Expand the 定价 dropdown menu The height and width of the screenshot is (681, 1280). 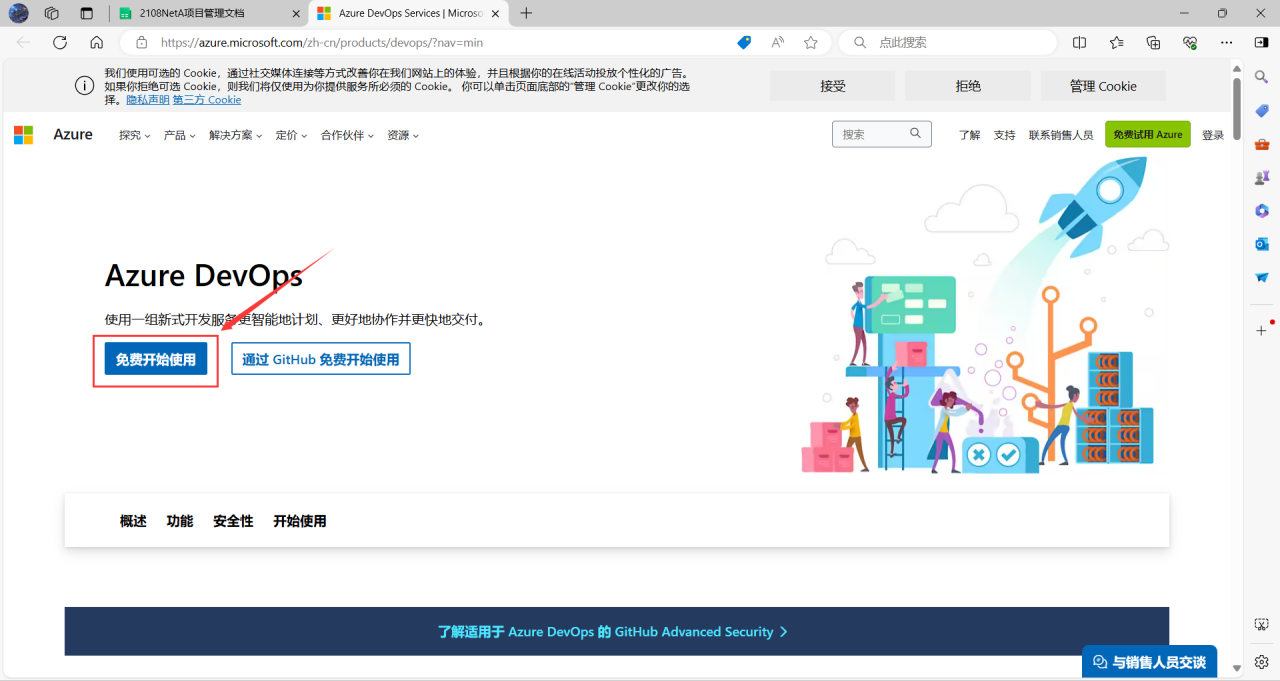291,135
